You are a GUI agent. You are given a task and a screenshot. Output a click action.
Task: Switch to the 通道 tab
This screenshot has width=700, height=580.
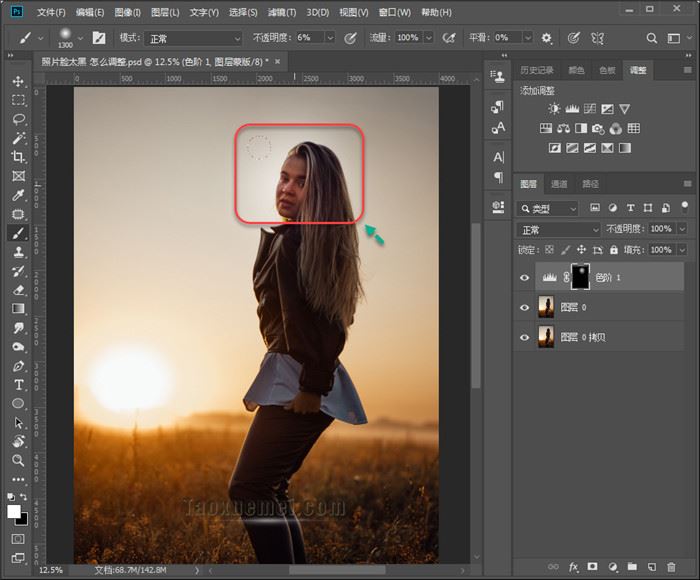(560, 184)
